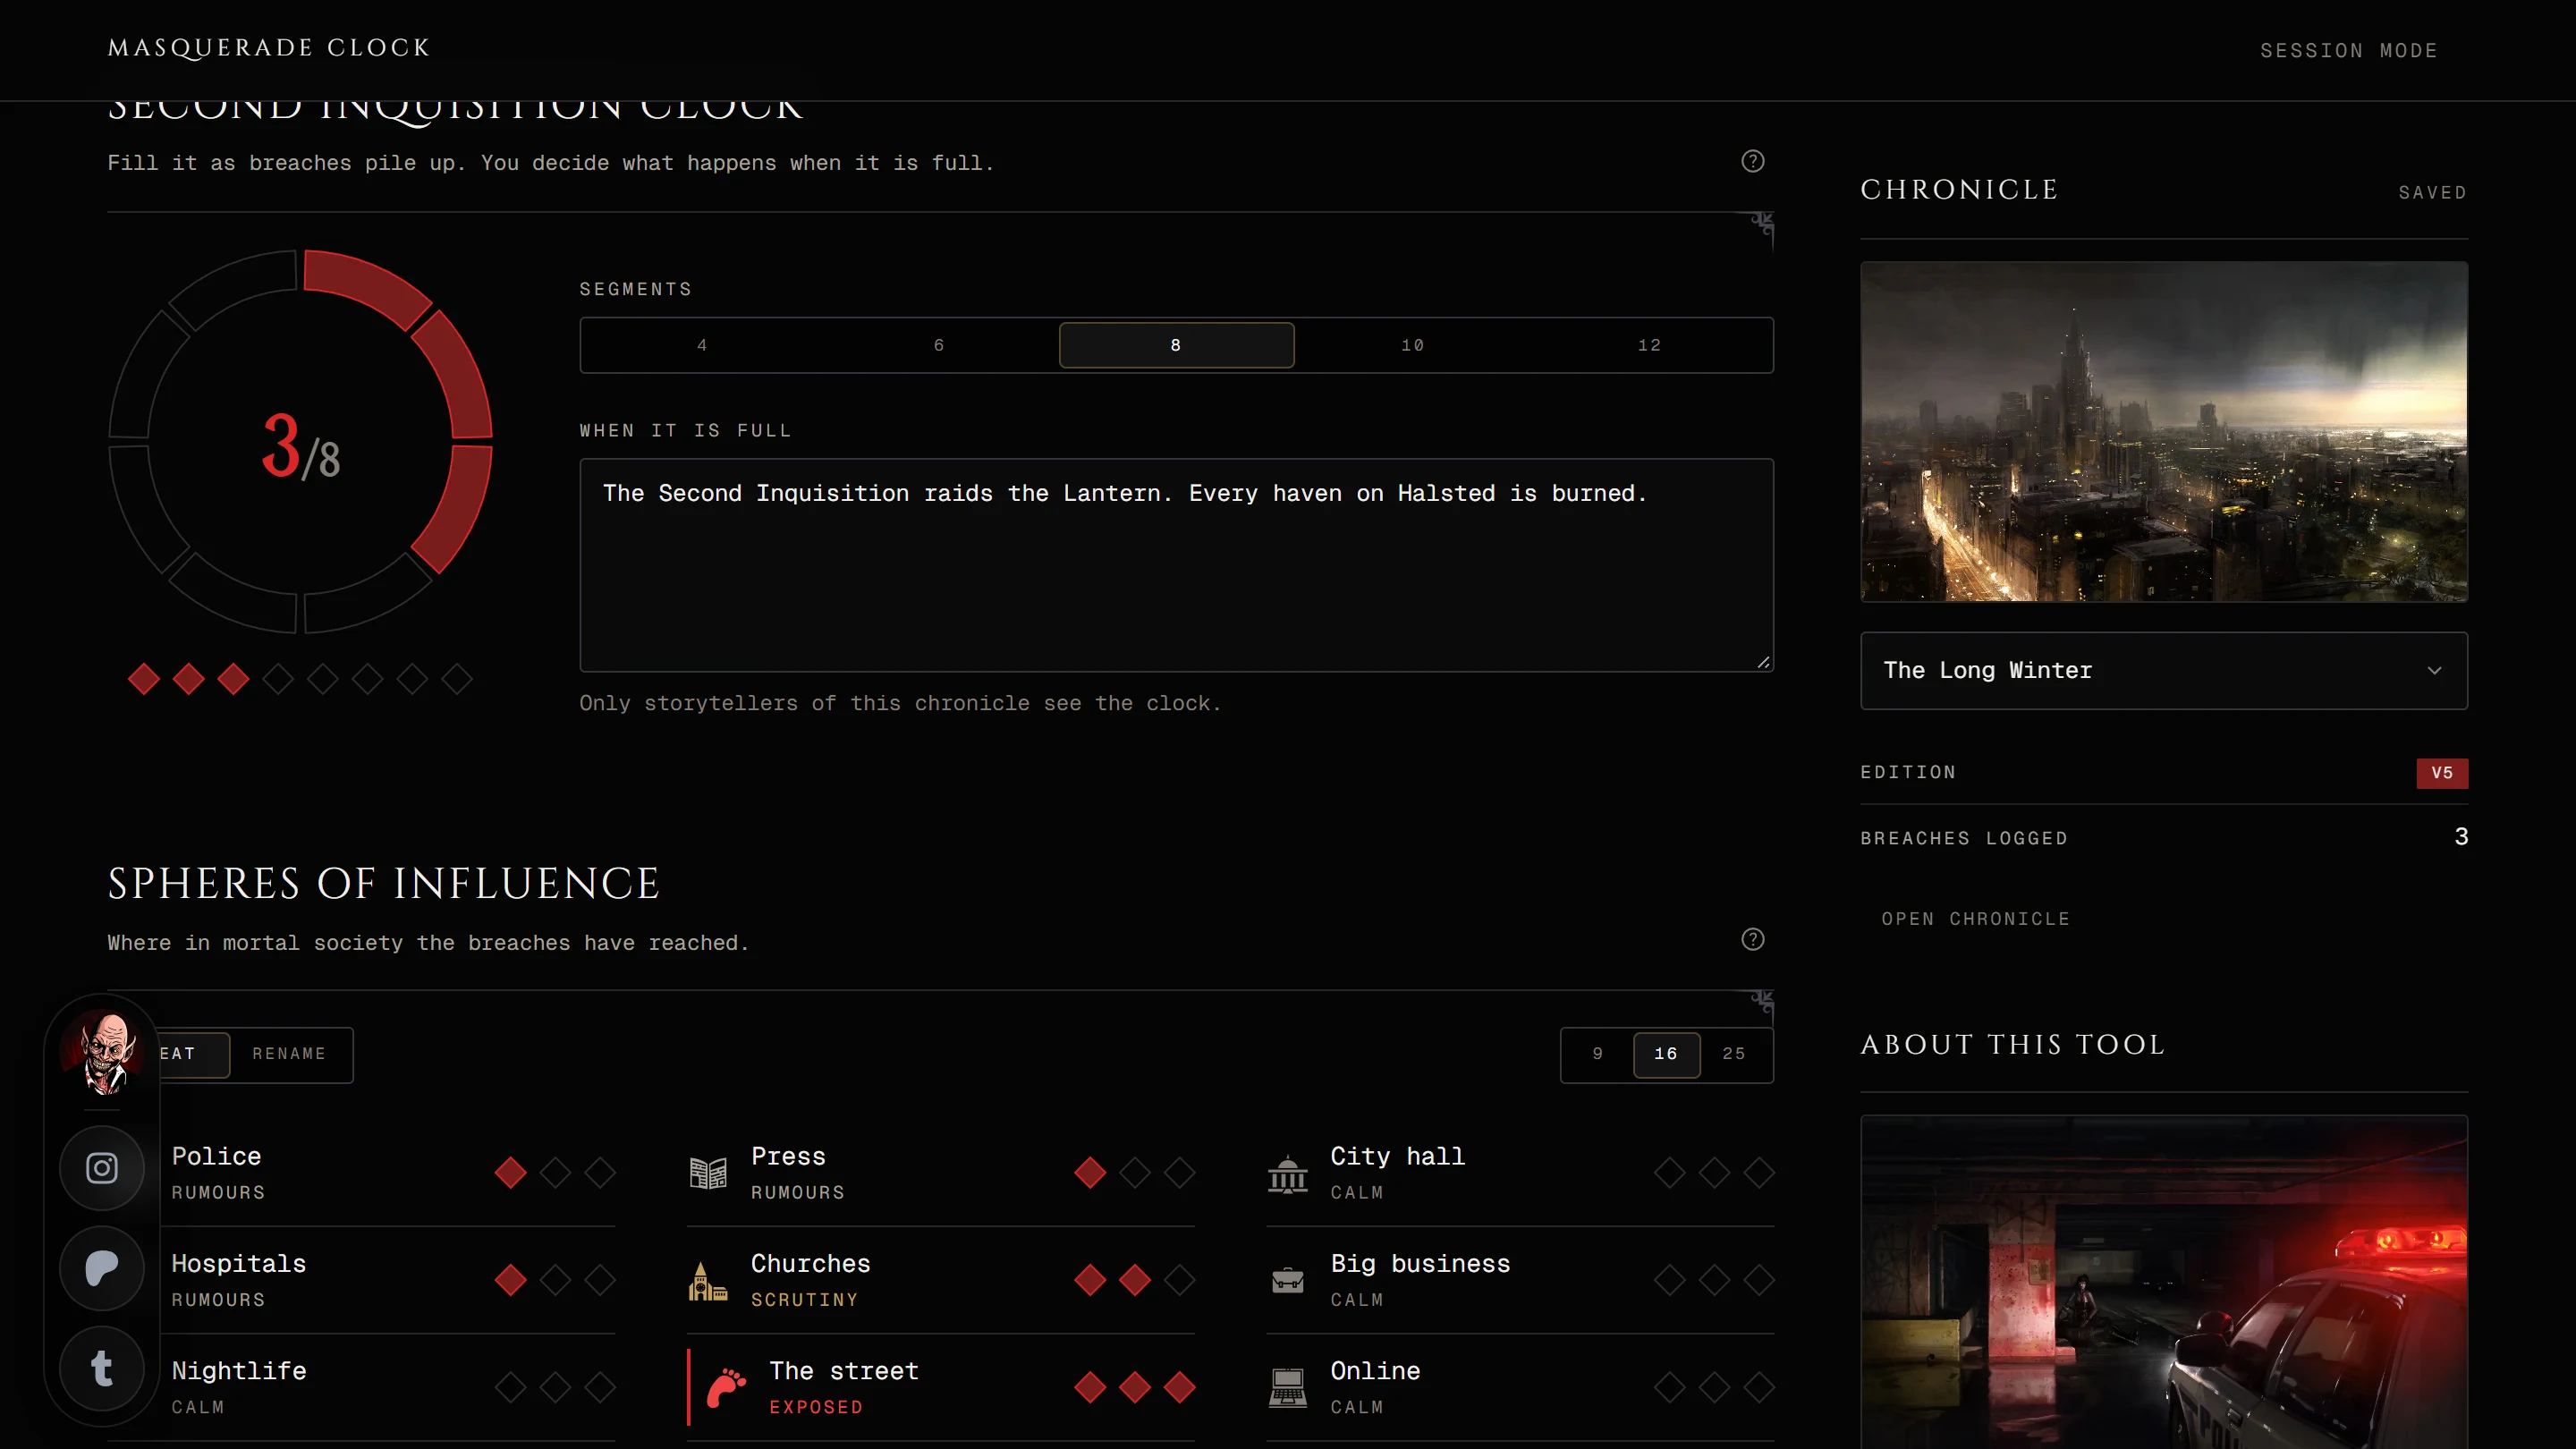This screenshot has width=2576, height=1449.
Task: Click the vampire avatar in sidebar
Action: (x=104, y=1052)
